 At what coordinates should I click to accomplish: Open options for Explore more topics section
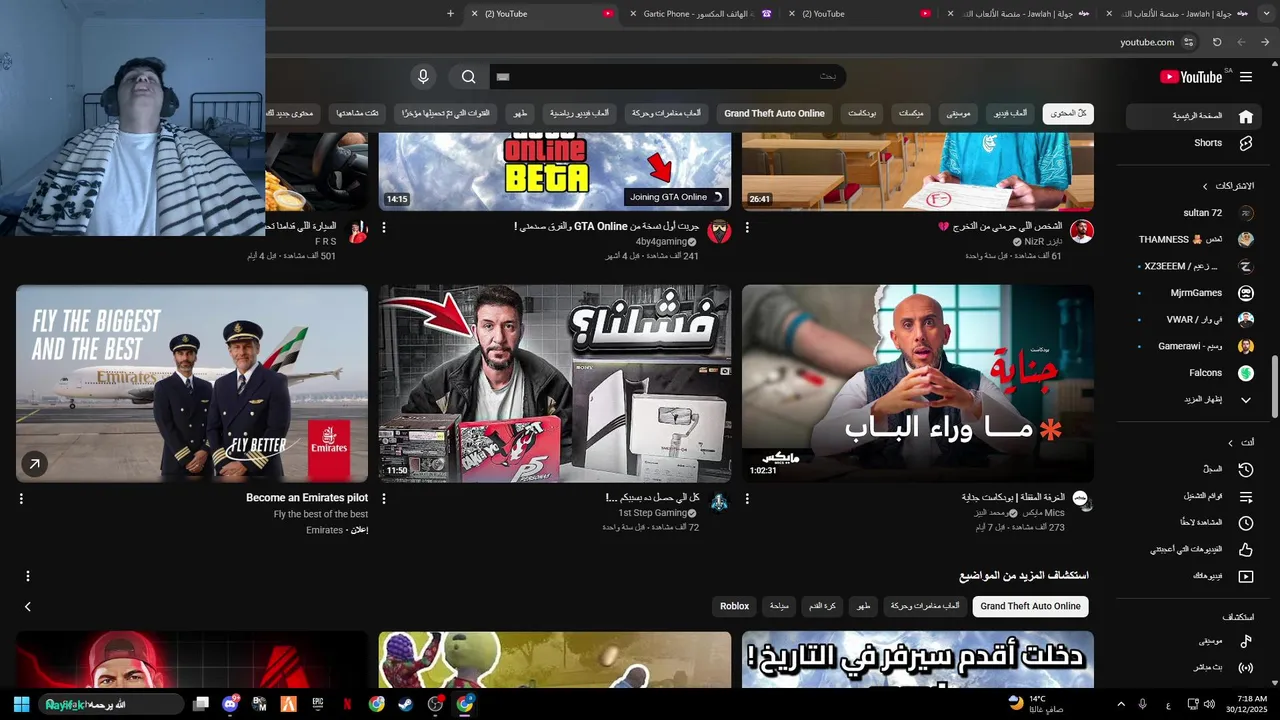(x=28, y=576)
